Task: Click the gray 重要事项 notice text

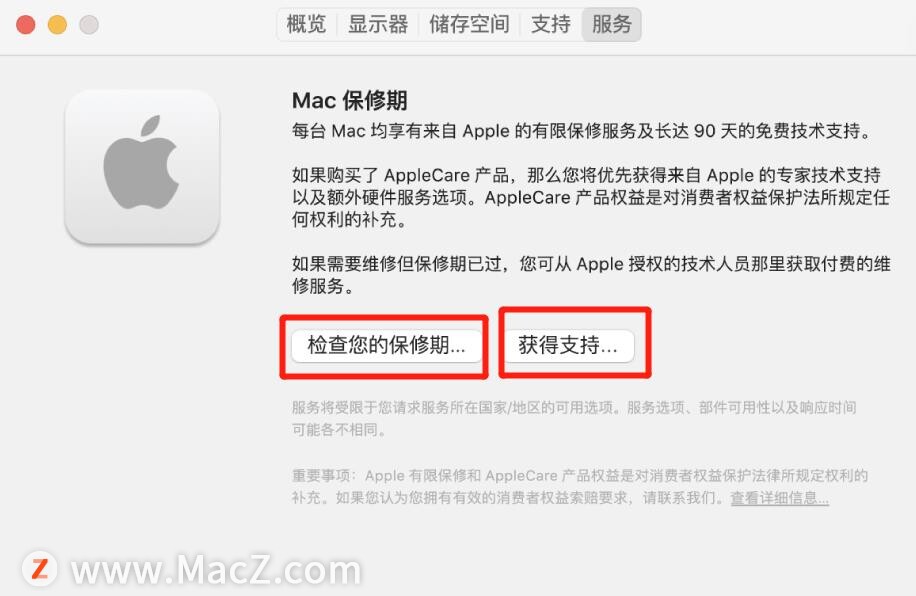Action: pos(580,486)
